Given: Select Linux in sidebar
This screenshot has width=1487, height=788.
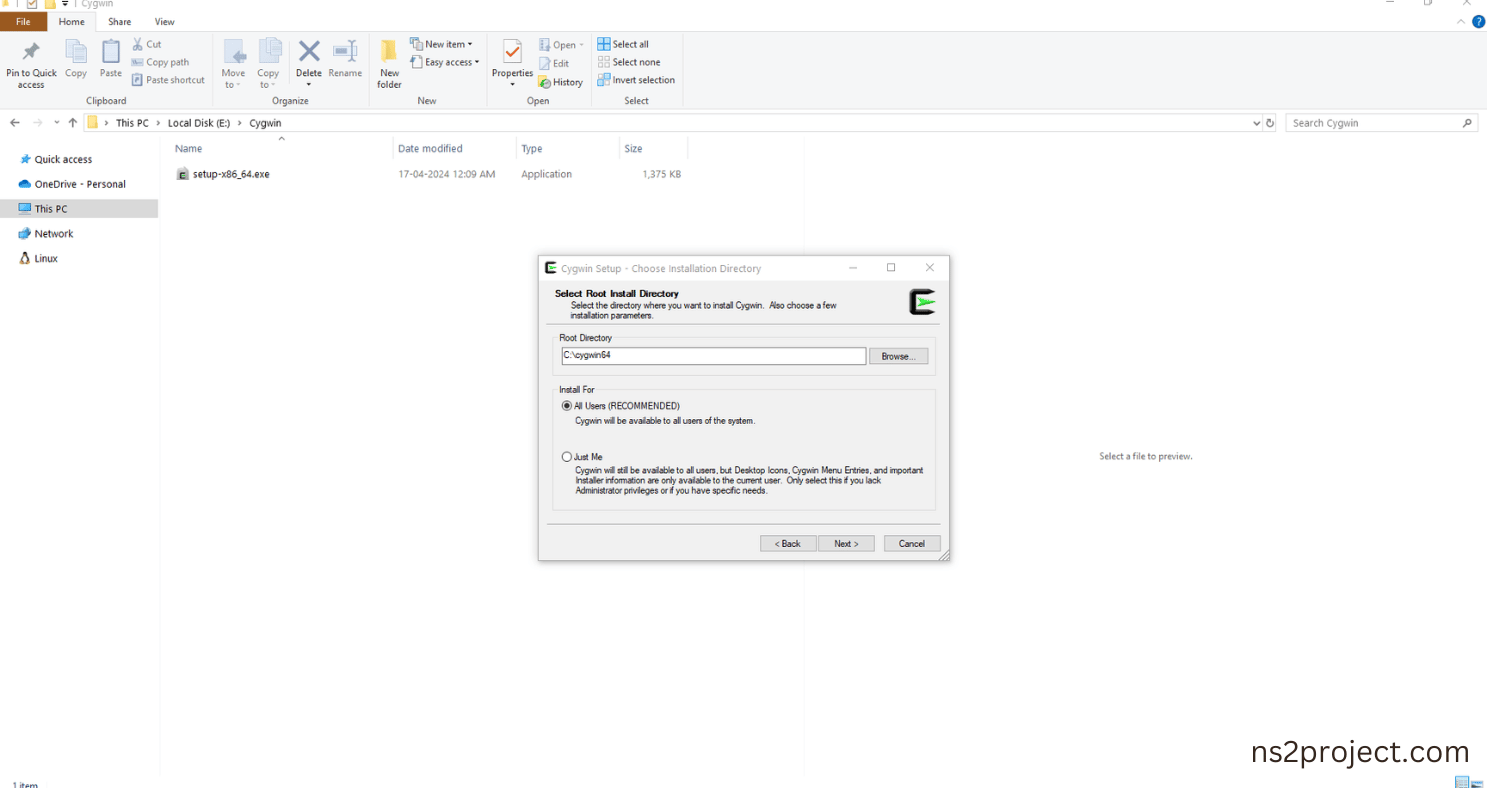Looking at the screenshot, I should [46, 259].
